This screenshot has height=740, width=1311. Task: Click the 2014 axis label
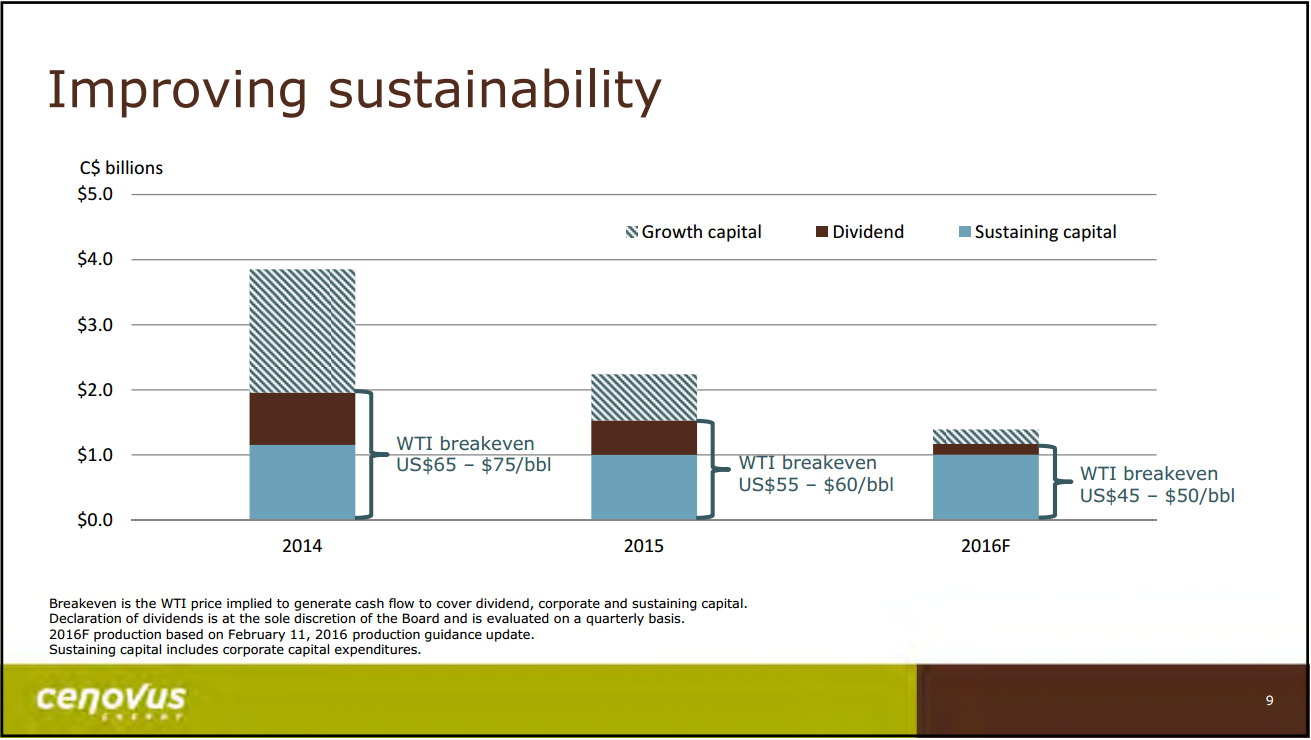302,547
